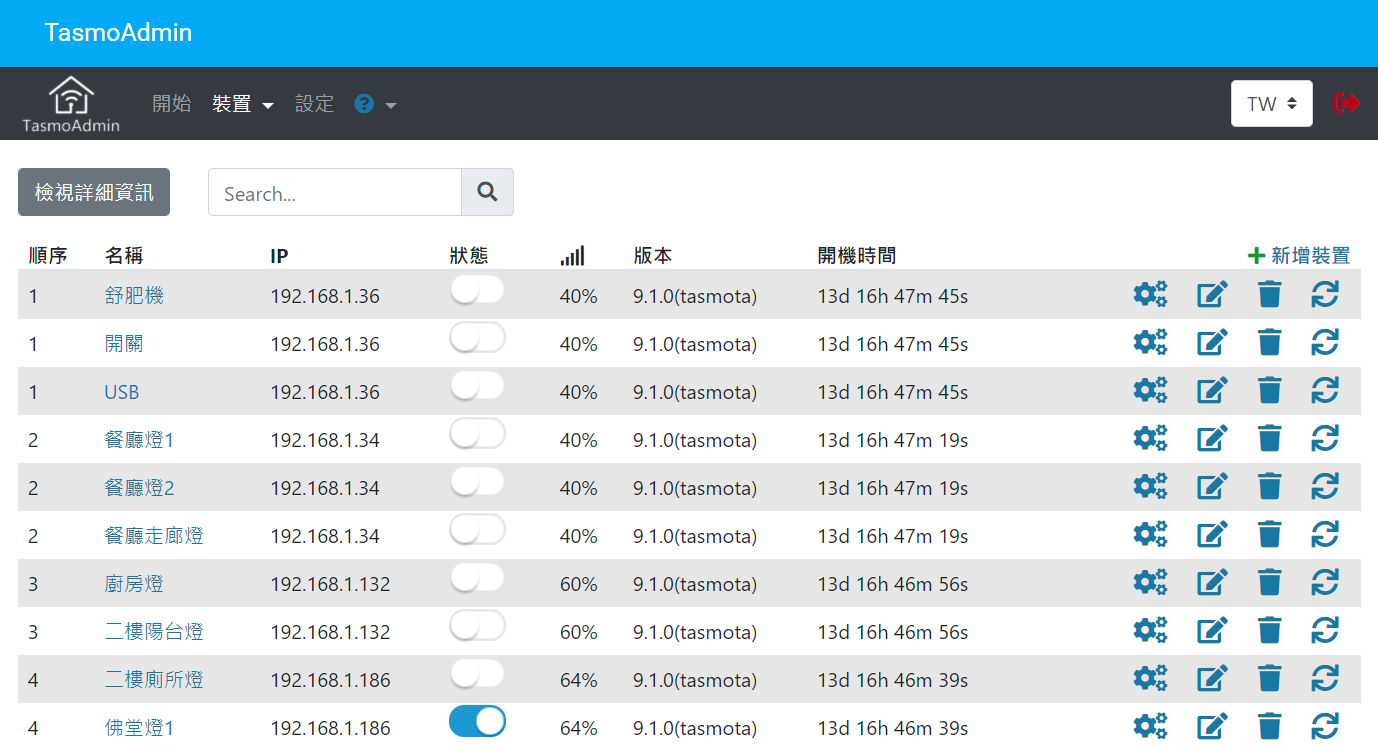
Task: Focus the Search input field
Action: (x=334, y=192)
